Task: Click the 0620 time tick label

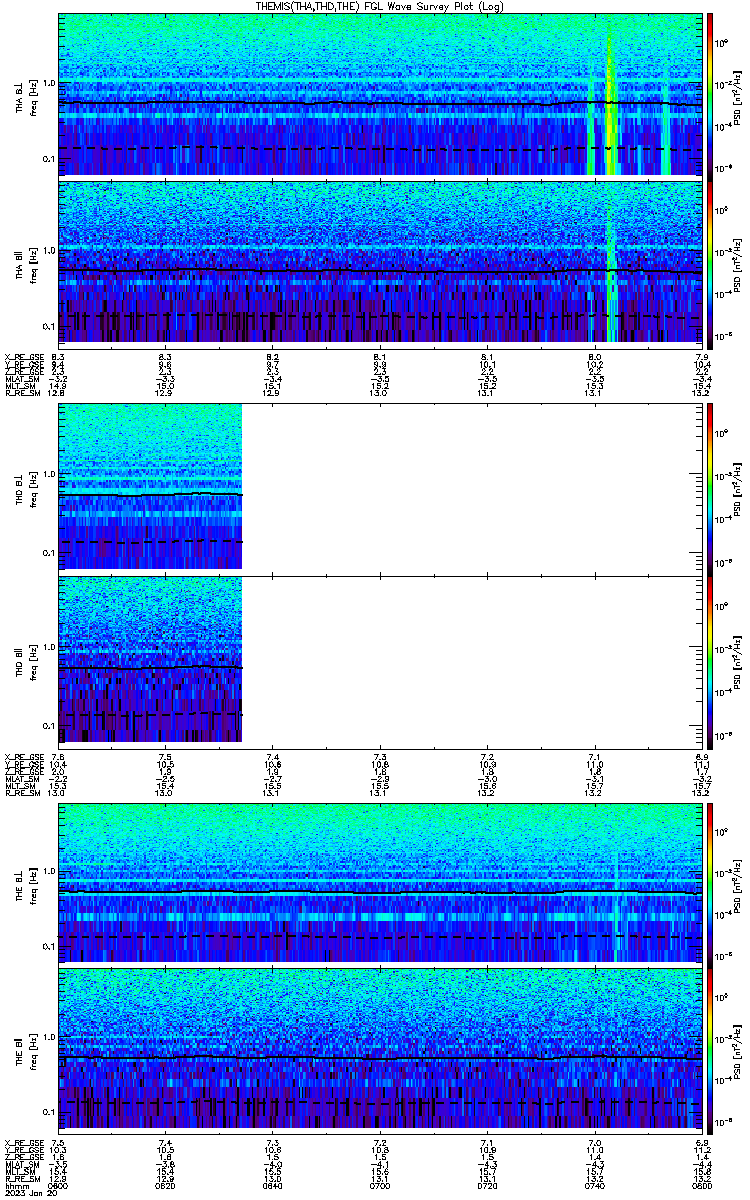Action: (166, 1185)
